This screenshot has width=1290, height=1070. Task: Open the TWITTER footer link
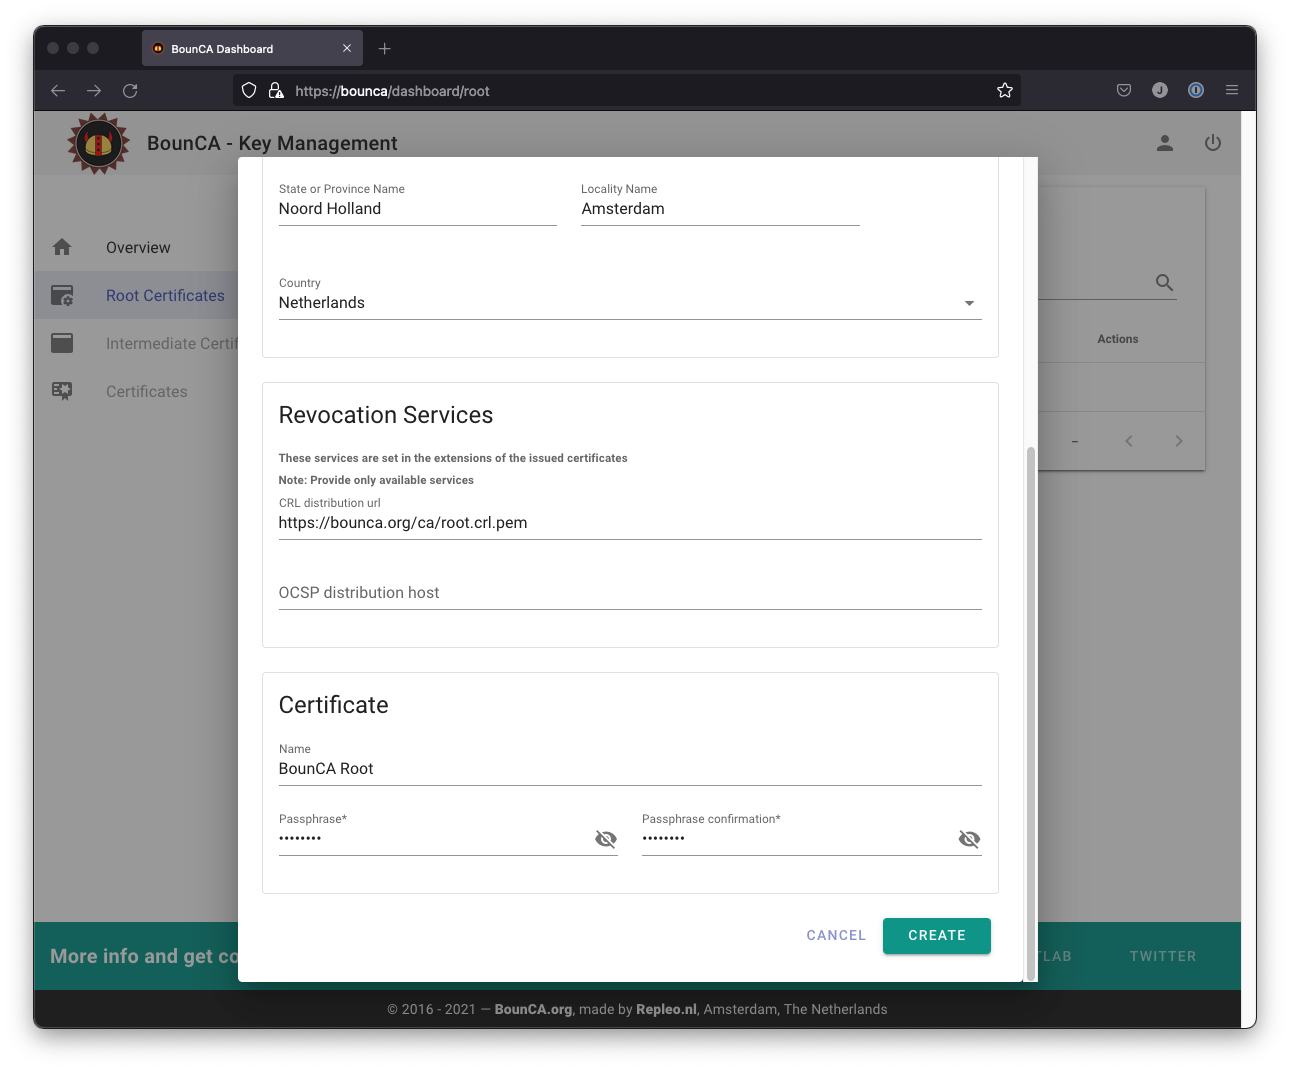[1163, 956]
